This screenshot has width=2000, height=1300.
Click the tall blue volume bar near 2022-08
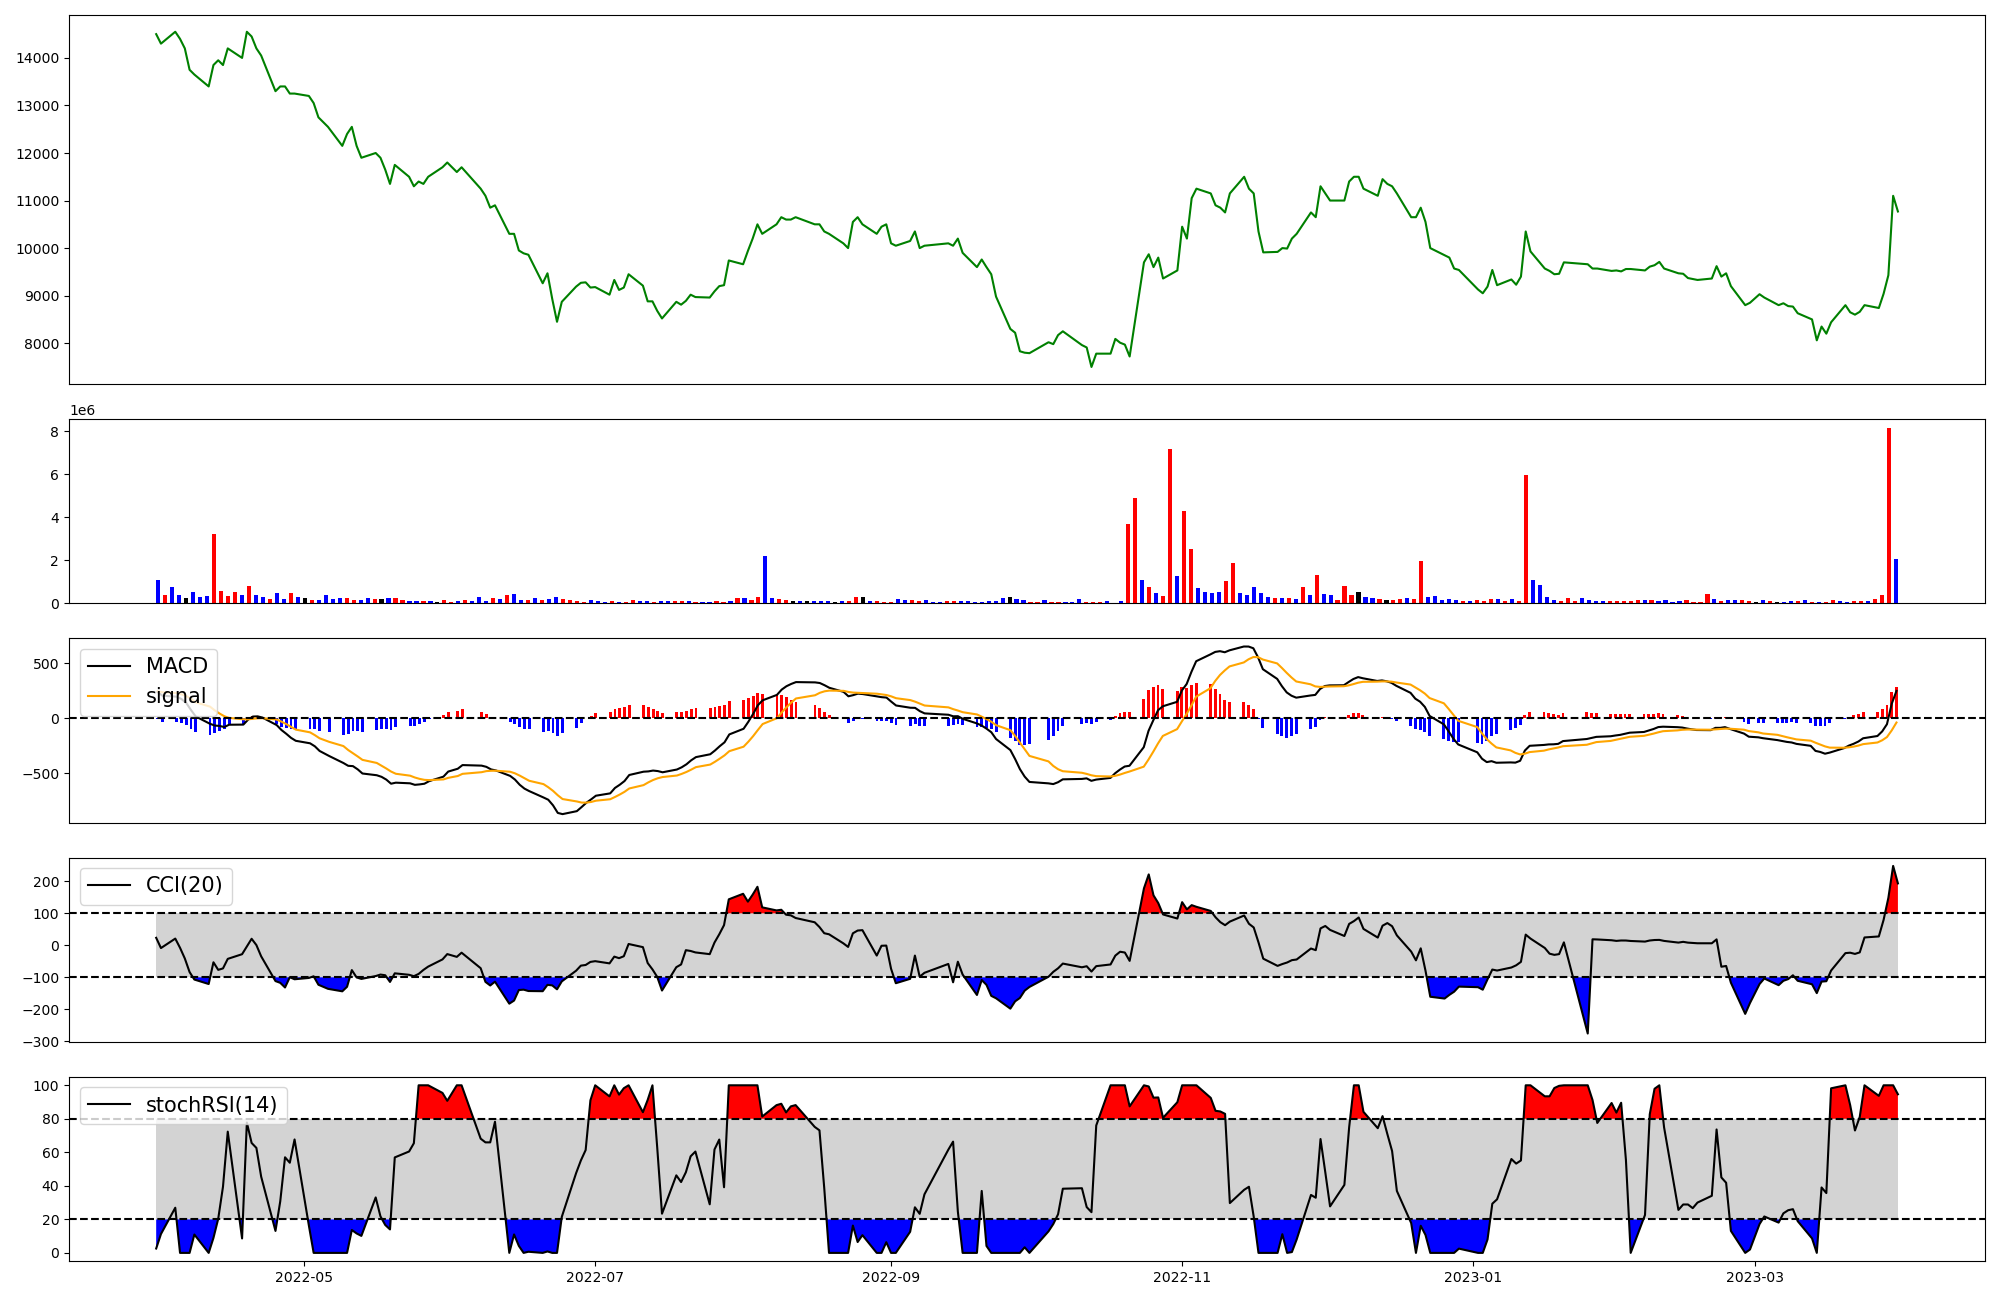(765, 580)
